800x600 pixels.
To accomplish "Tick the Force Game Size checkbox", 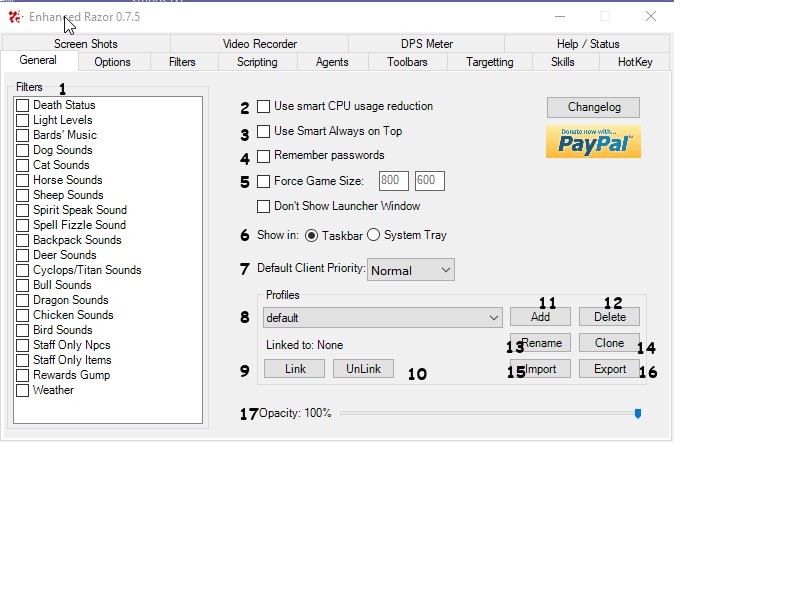I will click(x=264, y=181).
